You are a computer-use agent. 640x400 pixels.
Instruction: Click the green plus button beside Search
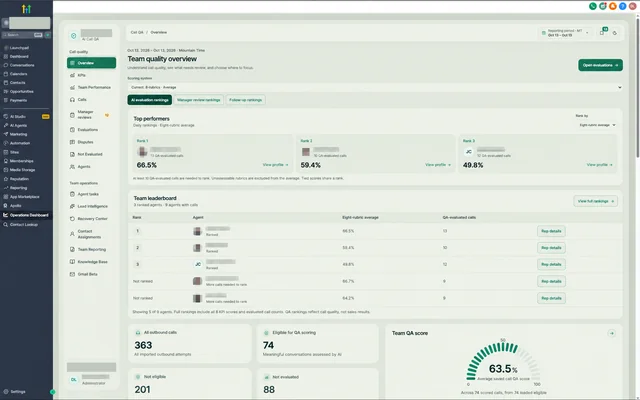coord(48,35)
